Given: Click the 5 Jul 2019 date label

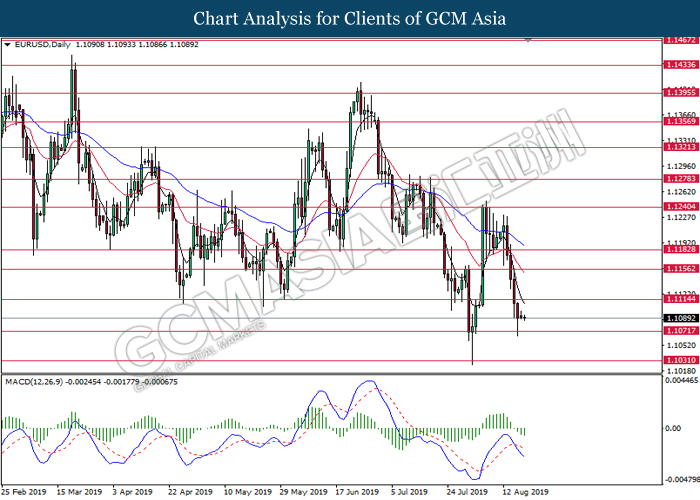Looking at the screenshot, I should tap(409, 492).
